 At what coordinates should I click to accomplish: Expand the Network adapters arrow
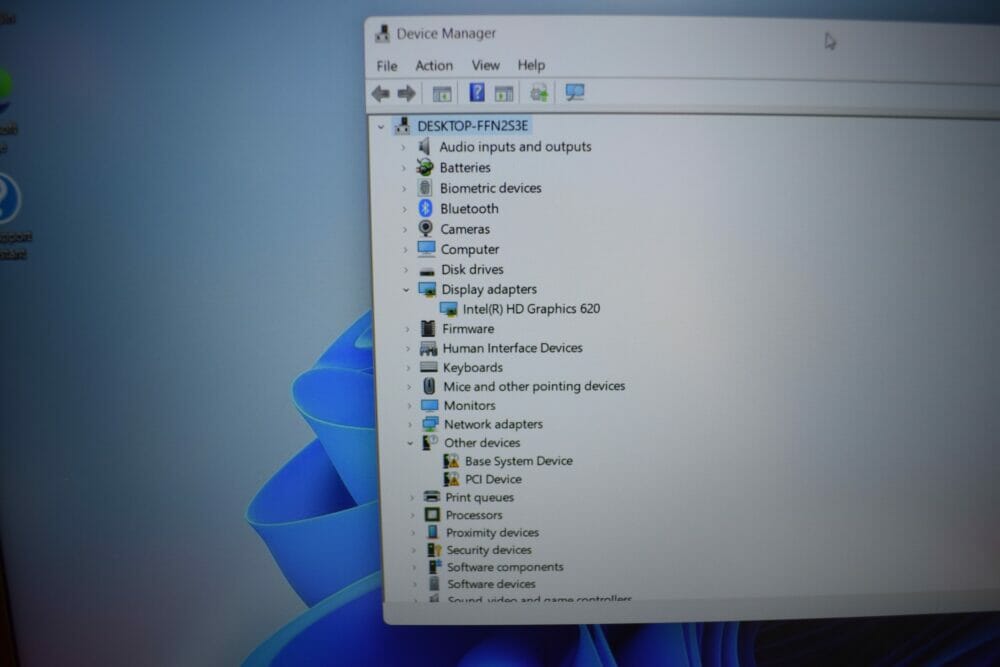point(409,424)
